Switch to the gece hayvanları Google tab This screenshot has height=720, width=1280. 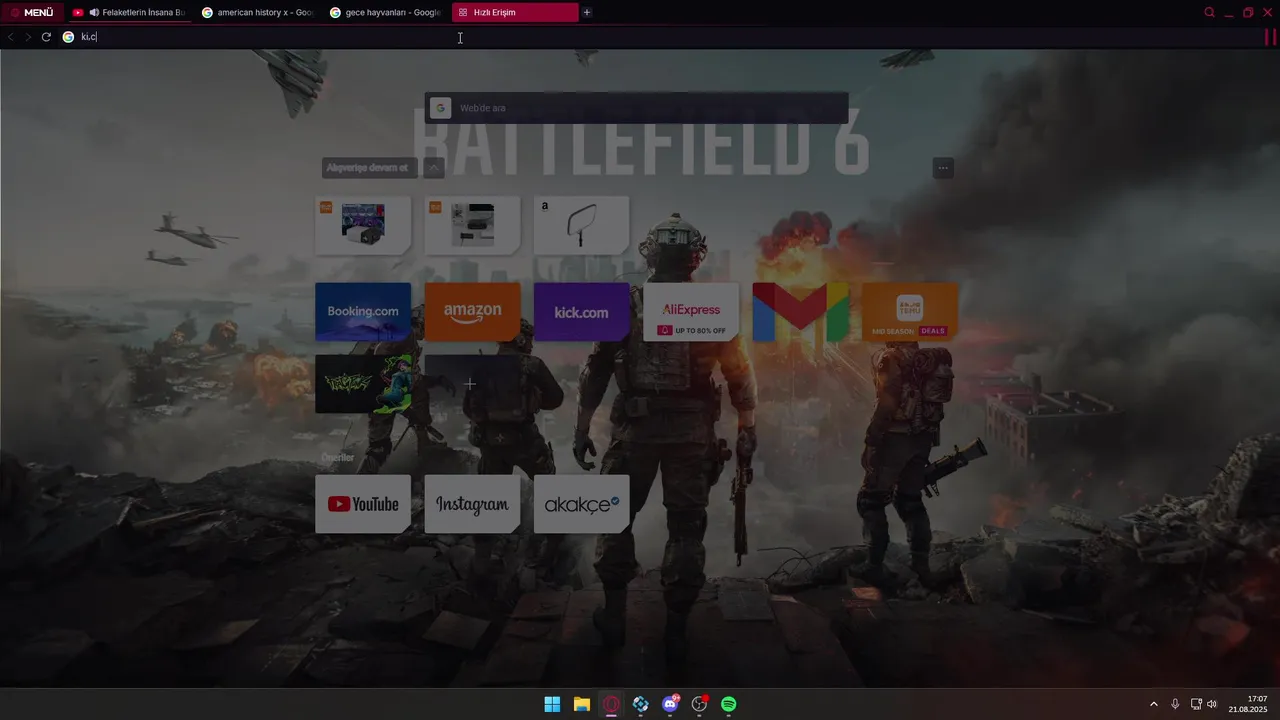point(385,12)
